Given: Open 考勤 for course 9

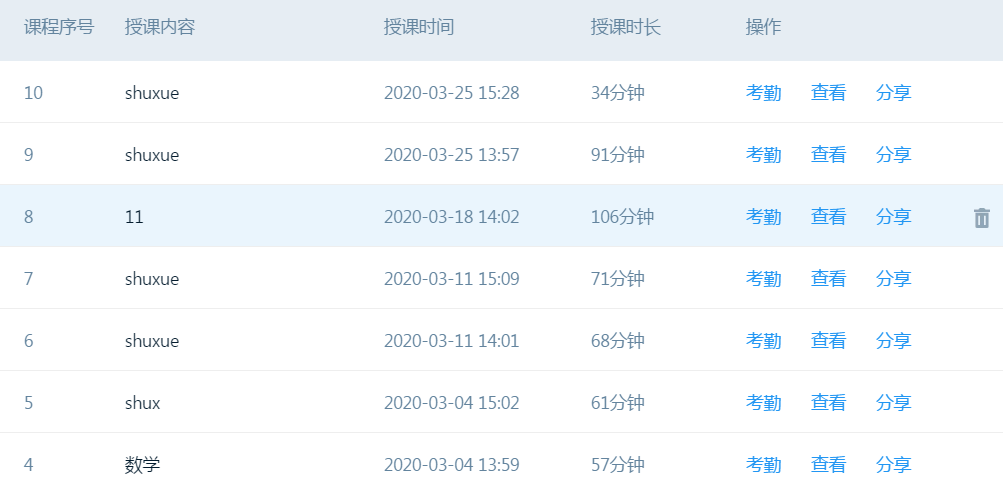Looking at the screenshot, I should point(764,155).
